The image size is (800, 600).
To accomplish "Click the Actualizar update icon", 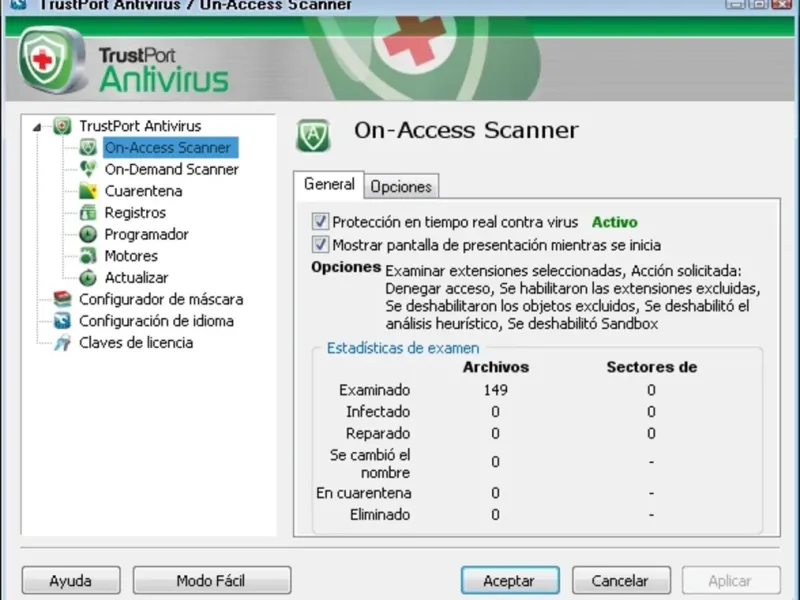I will [x=88, y=278].
